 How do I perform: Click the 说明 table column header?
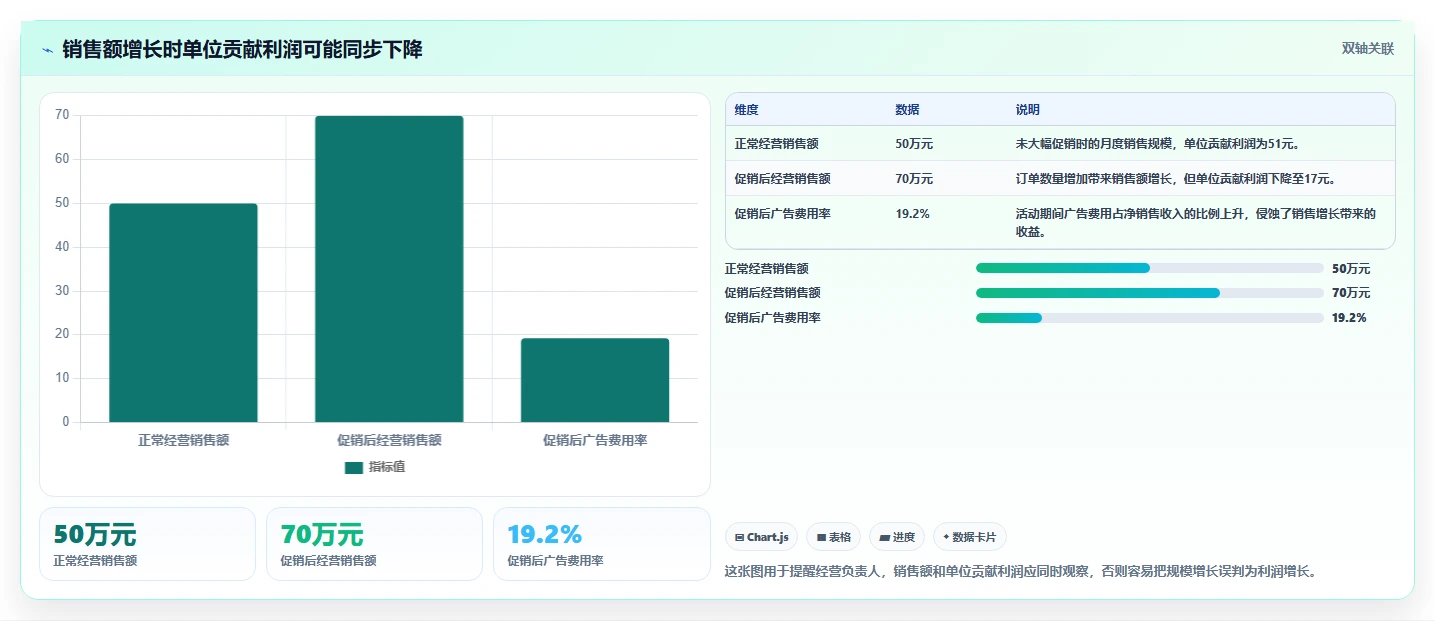pos(1027,110)
